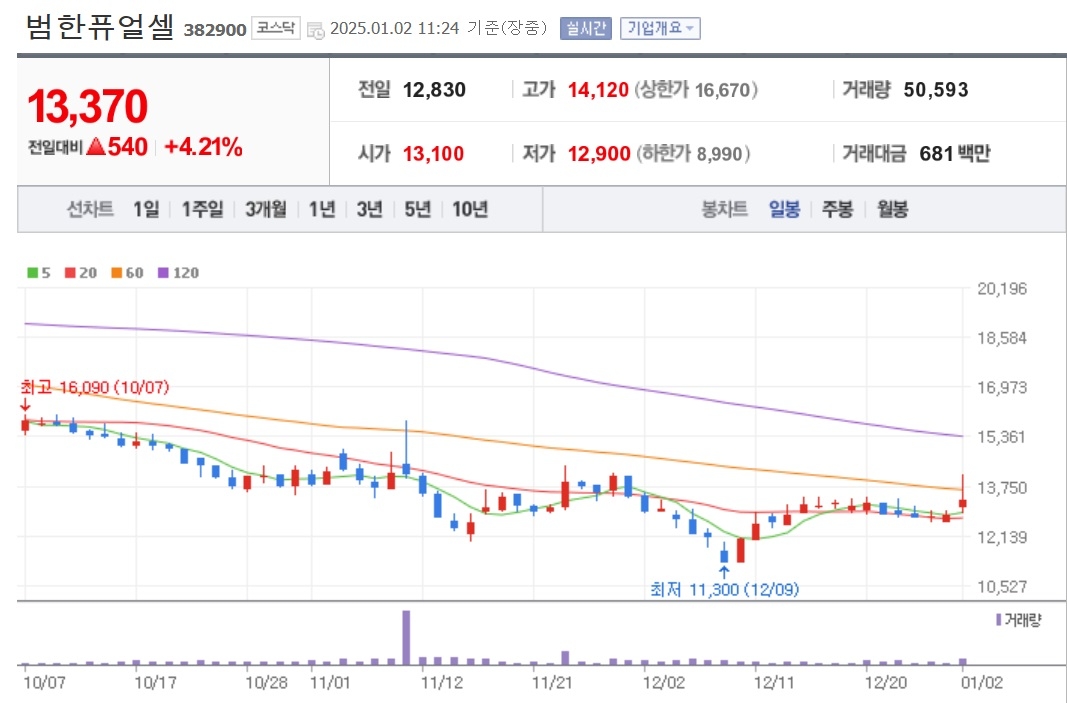Click the 코스닥 market badge
1067x703 pixels.
[x=276, y=29]
